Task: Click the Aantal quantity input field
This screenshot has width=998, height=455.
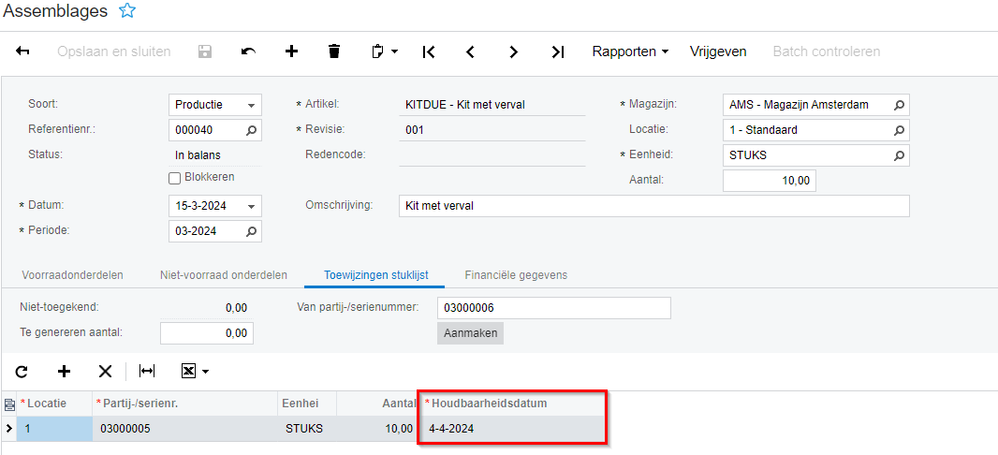Action: click(x=769, y=180)
